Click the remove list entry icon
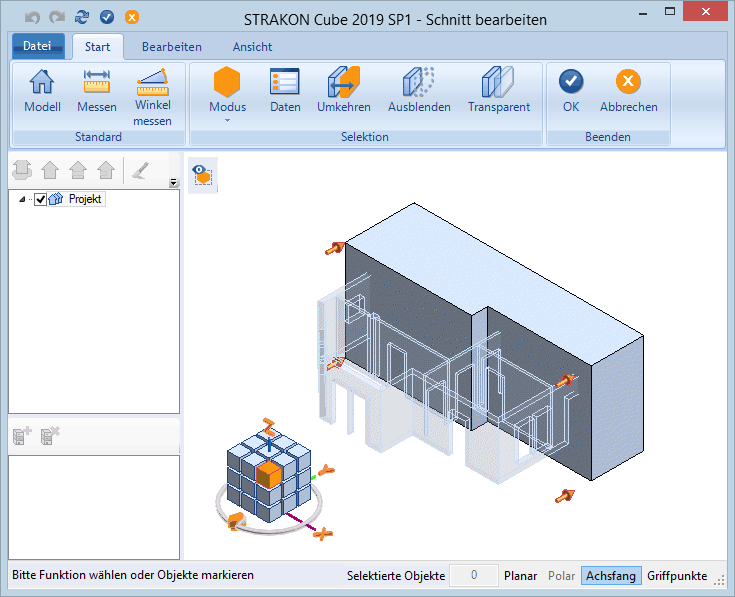 click(50, 436)
